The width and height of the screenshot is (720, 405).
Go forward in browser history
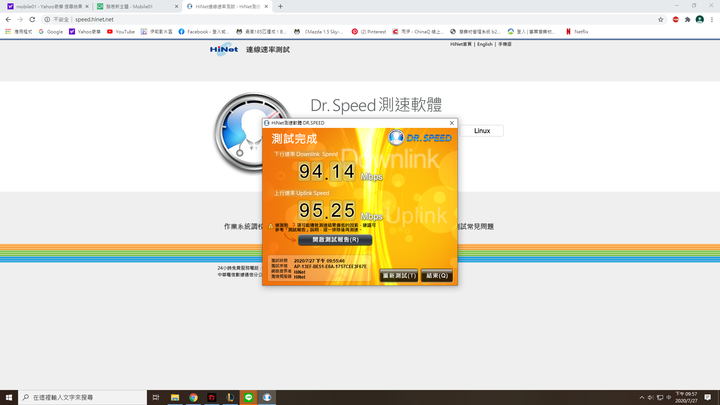tap(20, 19)
